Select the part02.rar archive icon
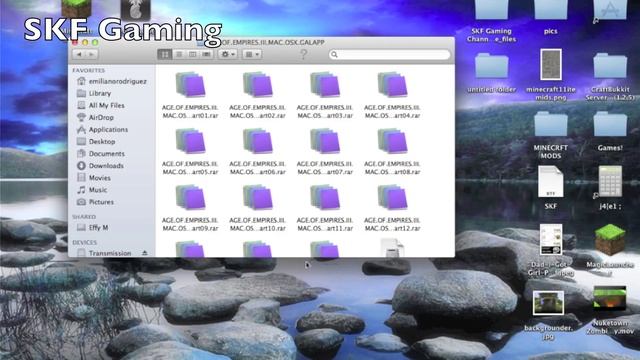This screenshot has width=640, height=360. tap(258, 84)
